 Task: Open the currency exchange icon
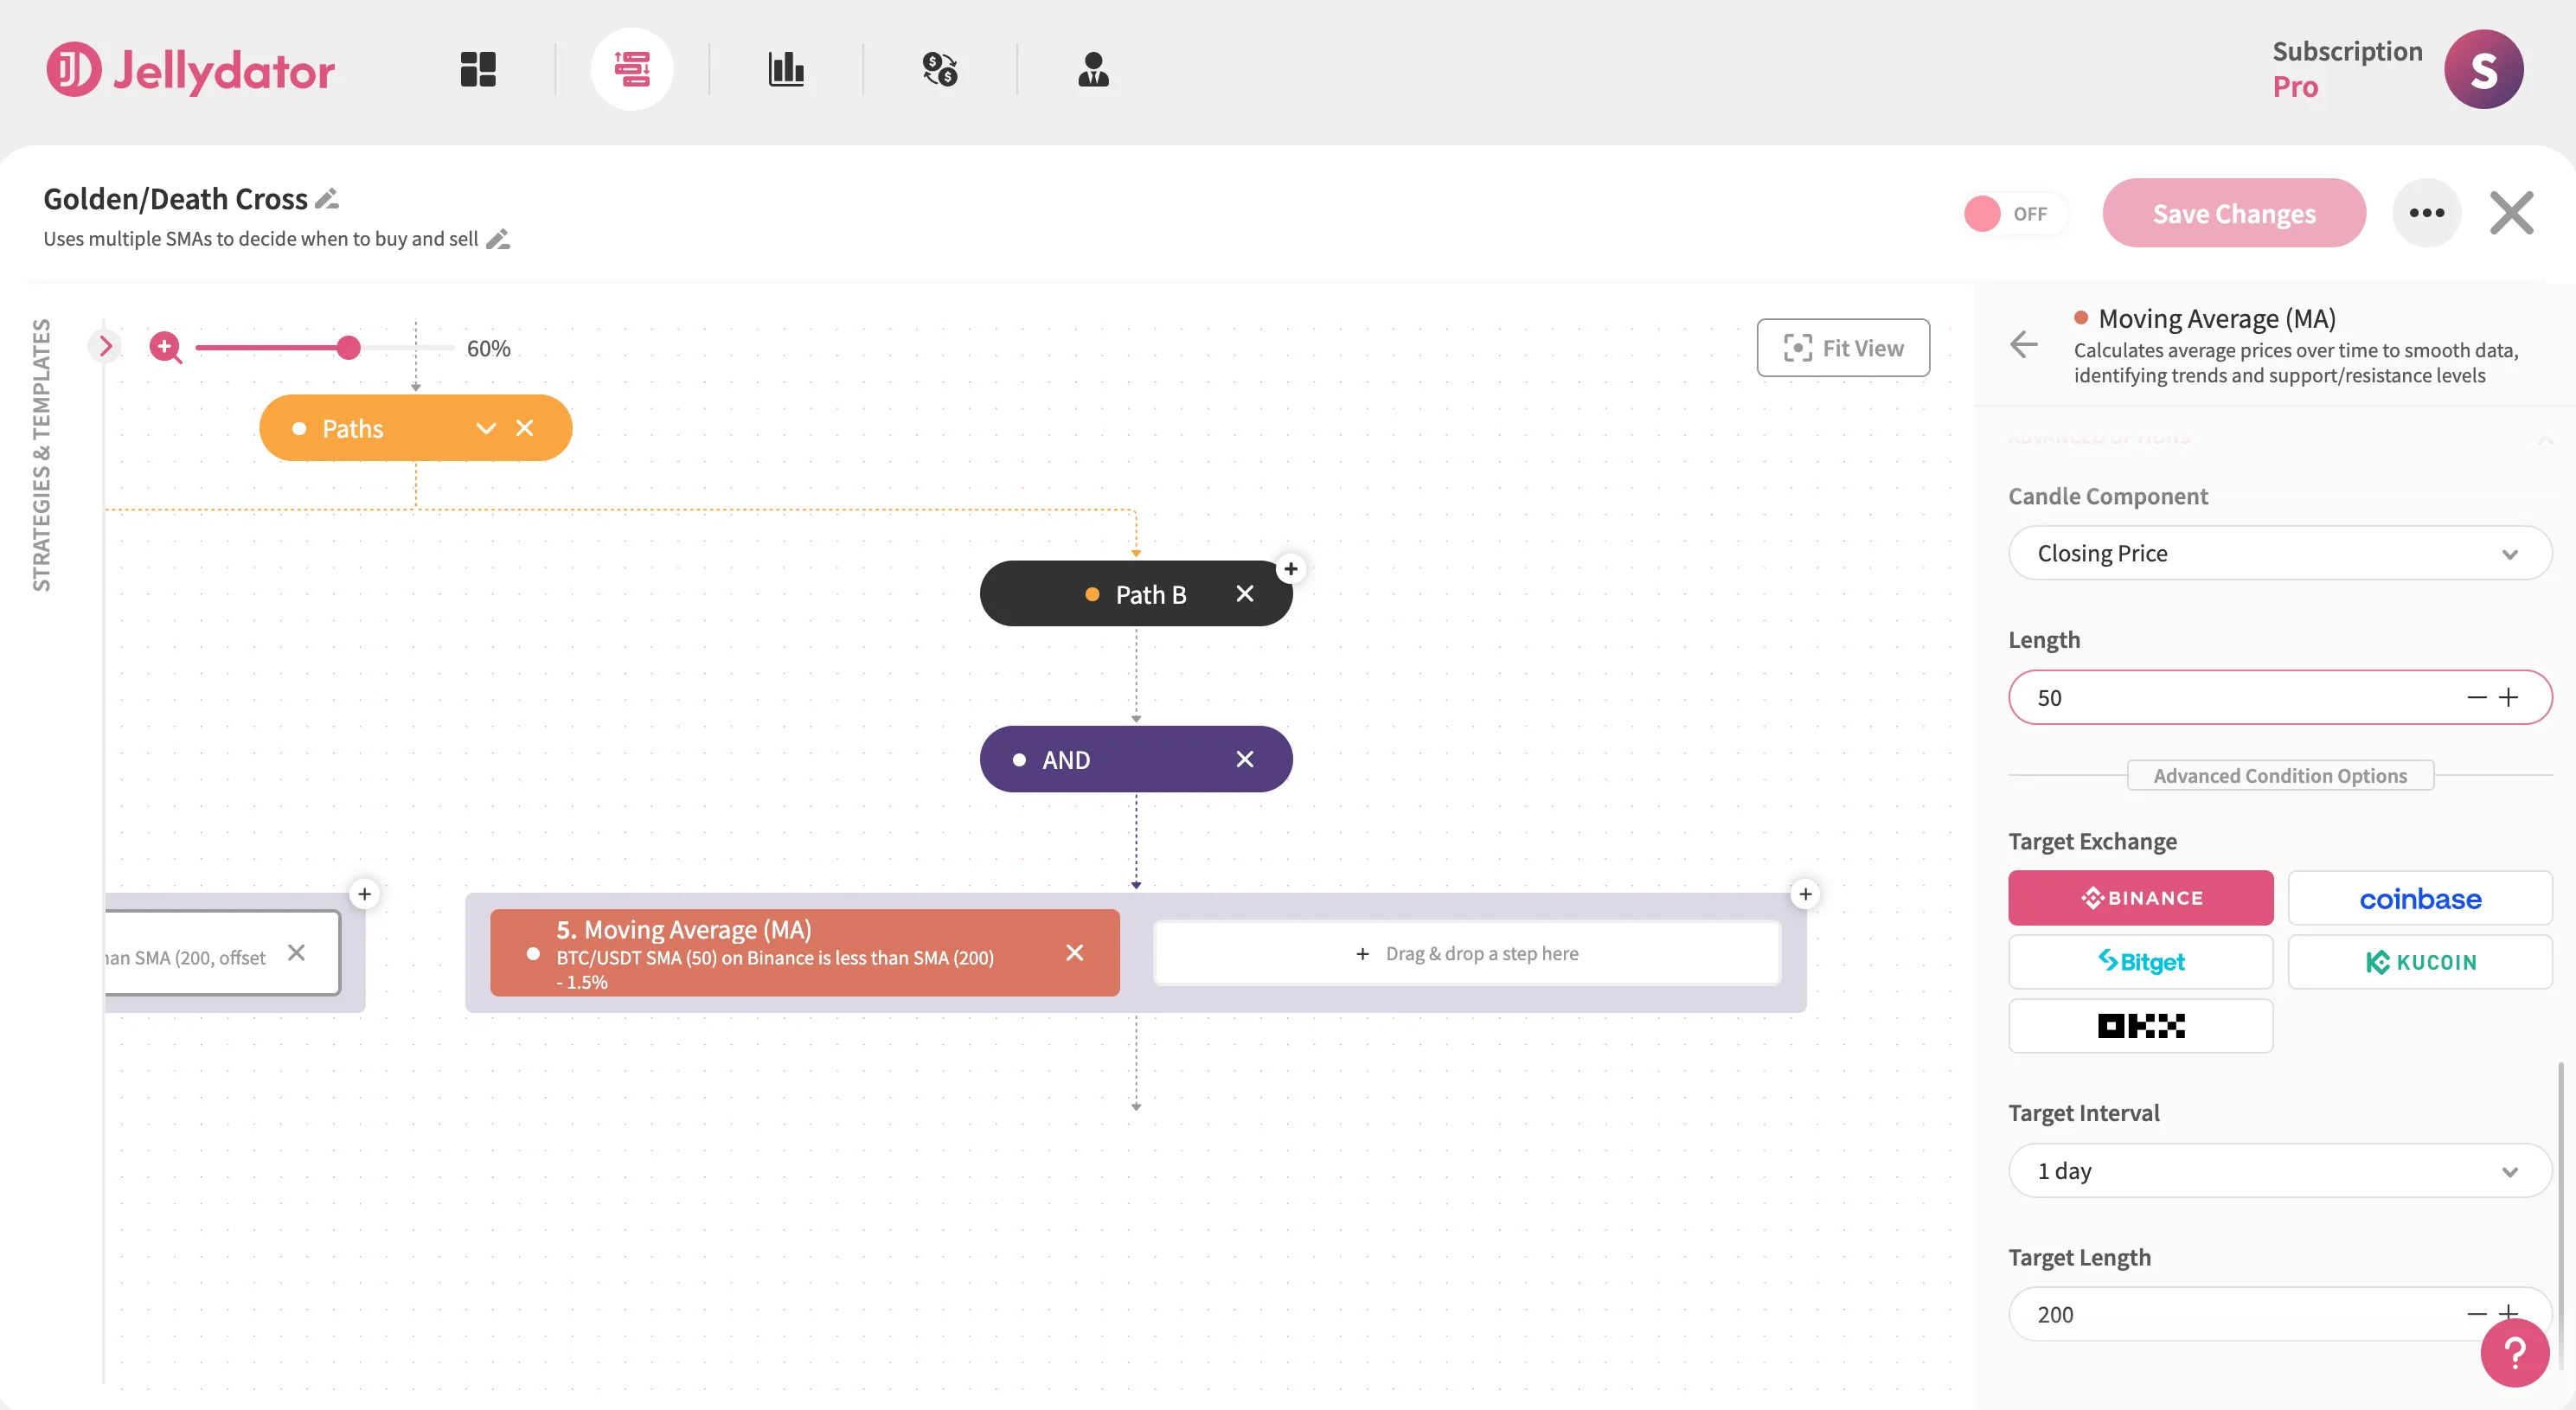tap(940, 69)
